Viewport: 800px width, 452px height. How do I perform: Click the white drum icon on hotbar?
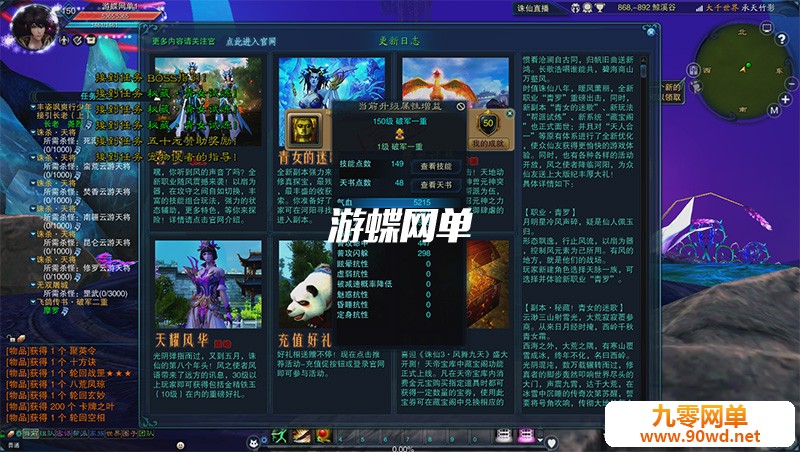[504, 436]
